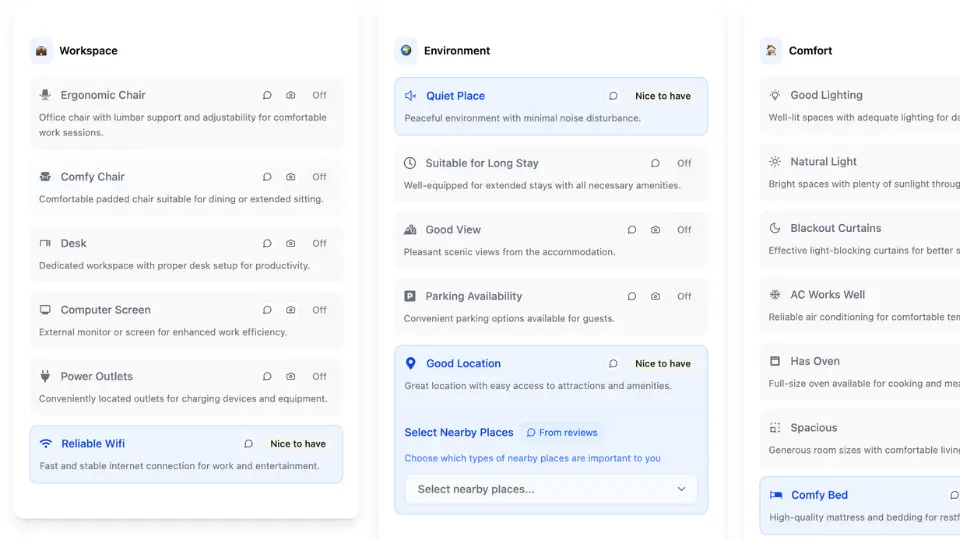Toggle Good View from Off

click(684, 230)
